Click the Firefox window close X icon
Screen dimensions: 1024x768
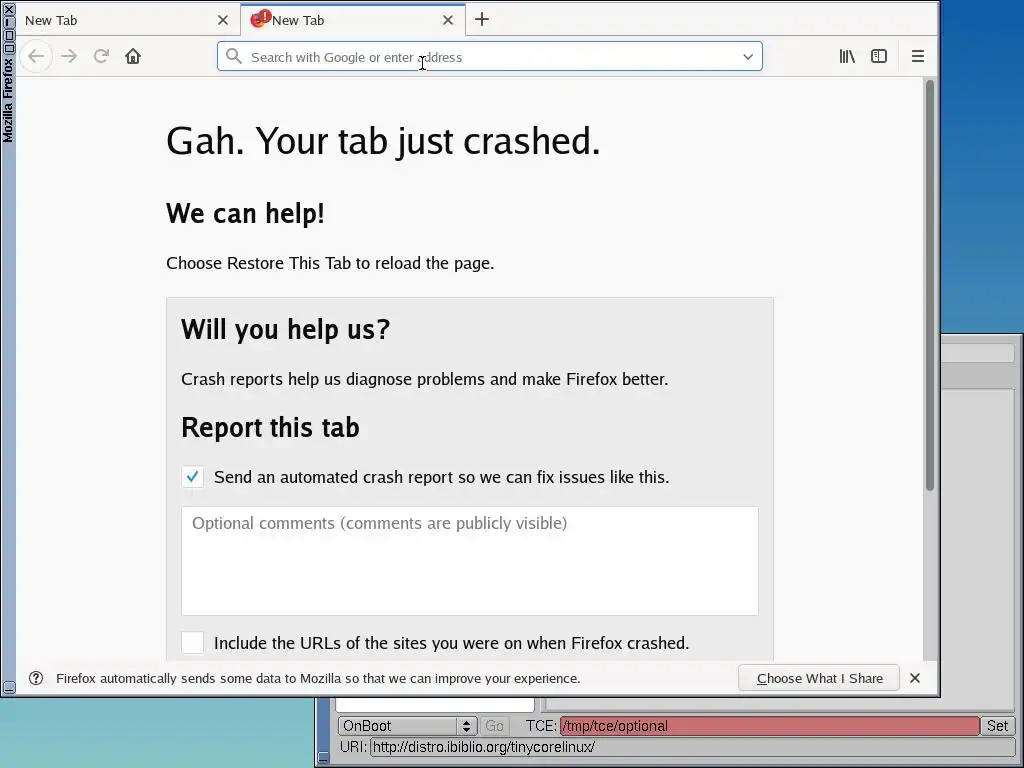click(x=8, y=10)
